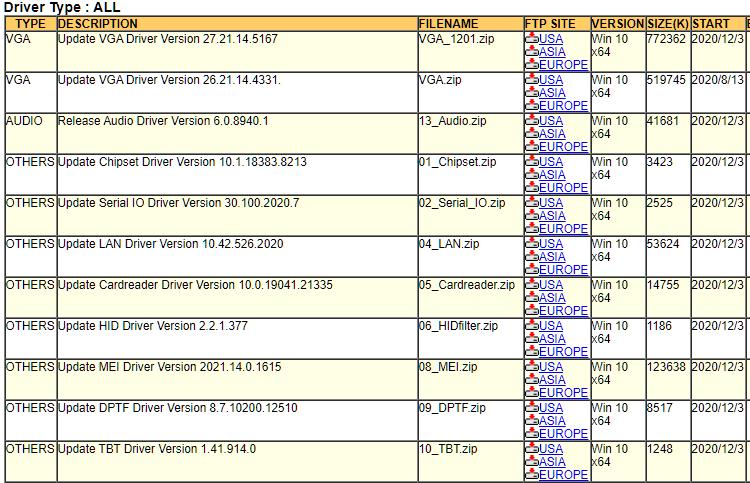Image resolution: width=750 pixels, height=483 pixels.
Task: Open the EUROPE link for 13_Audio.zip
Action: [563, 147]
